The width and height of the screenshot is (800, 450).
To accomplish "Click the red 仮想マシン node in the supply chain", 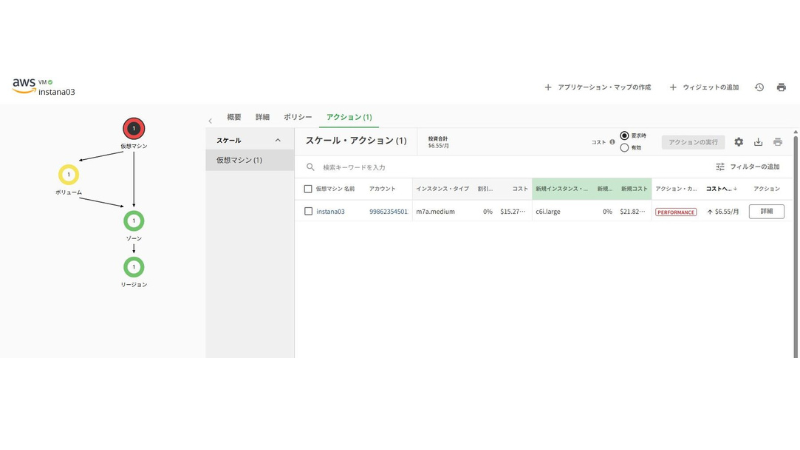I will [134, 128].
